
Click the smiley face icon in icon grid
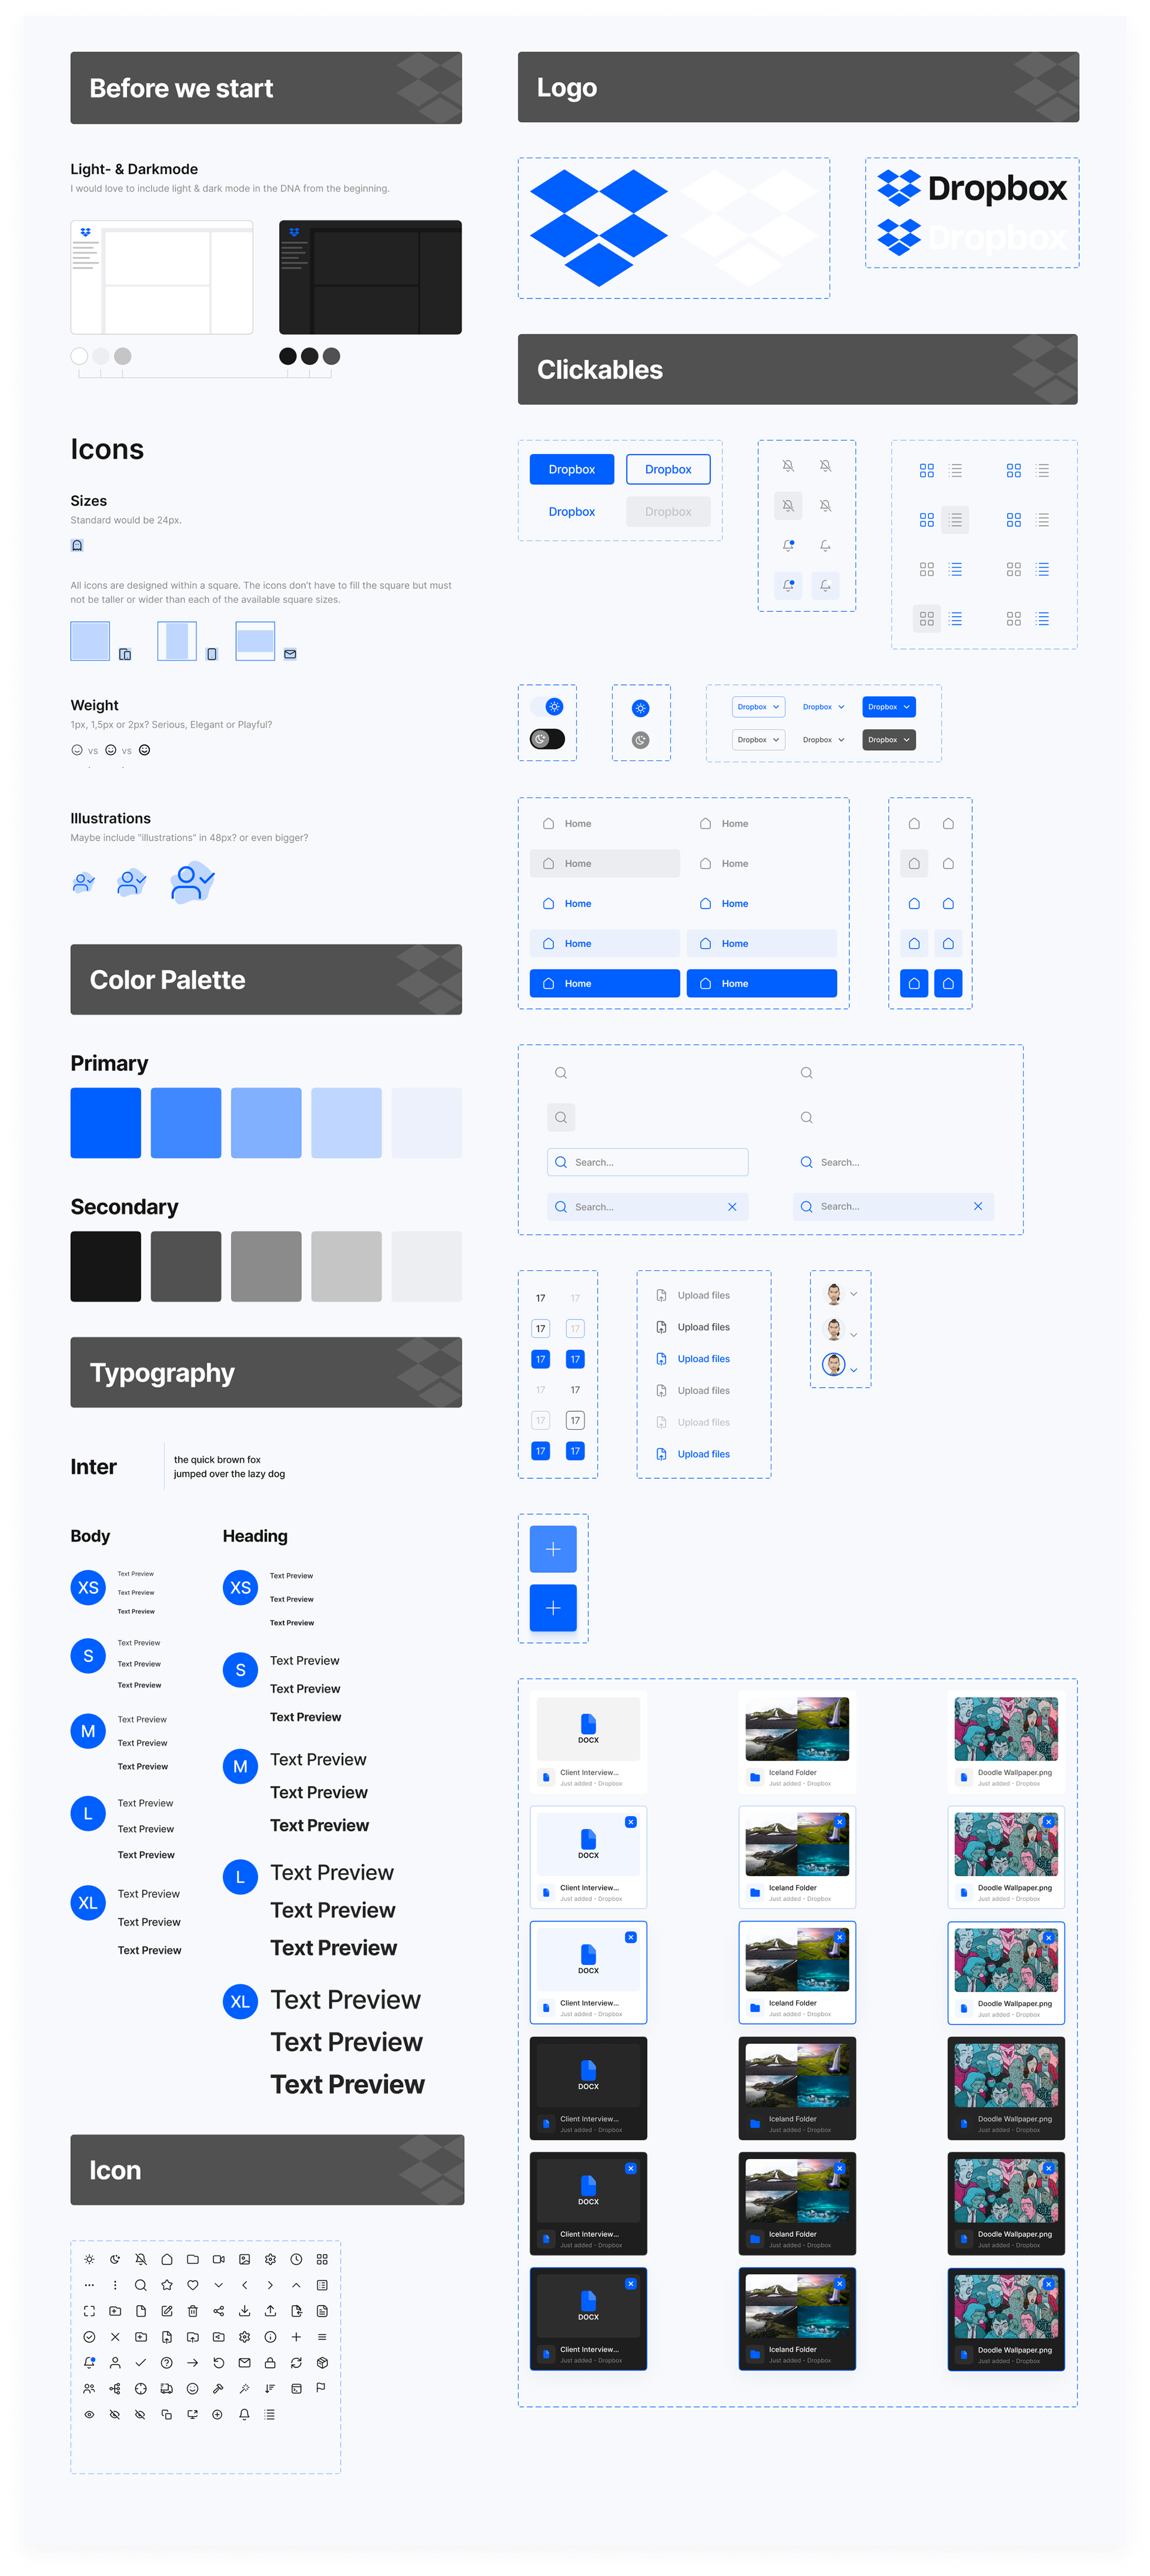(x=193, y=2389)
